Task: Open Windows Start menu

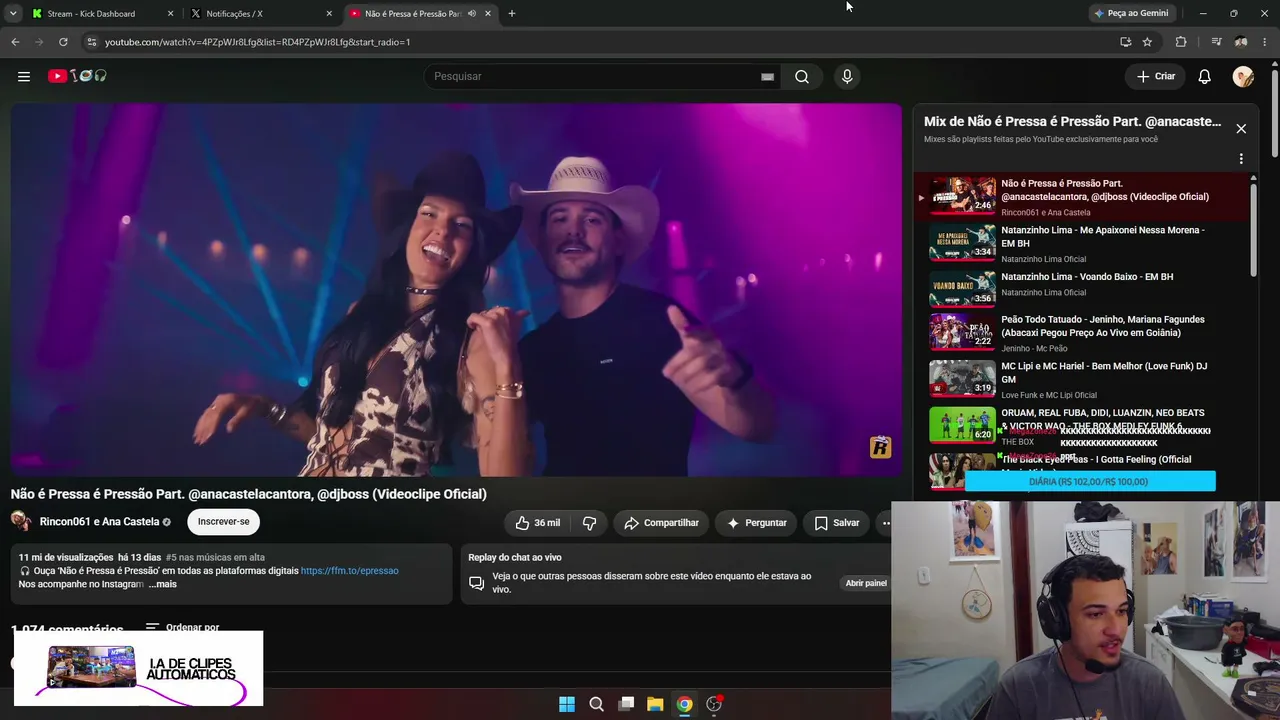Action: [567, 704]
